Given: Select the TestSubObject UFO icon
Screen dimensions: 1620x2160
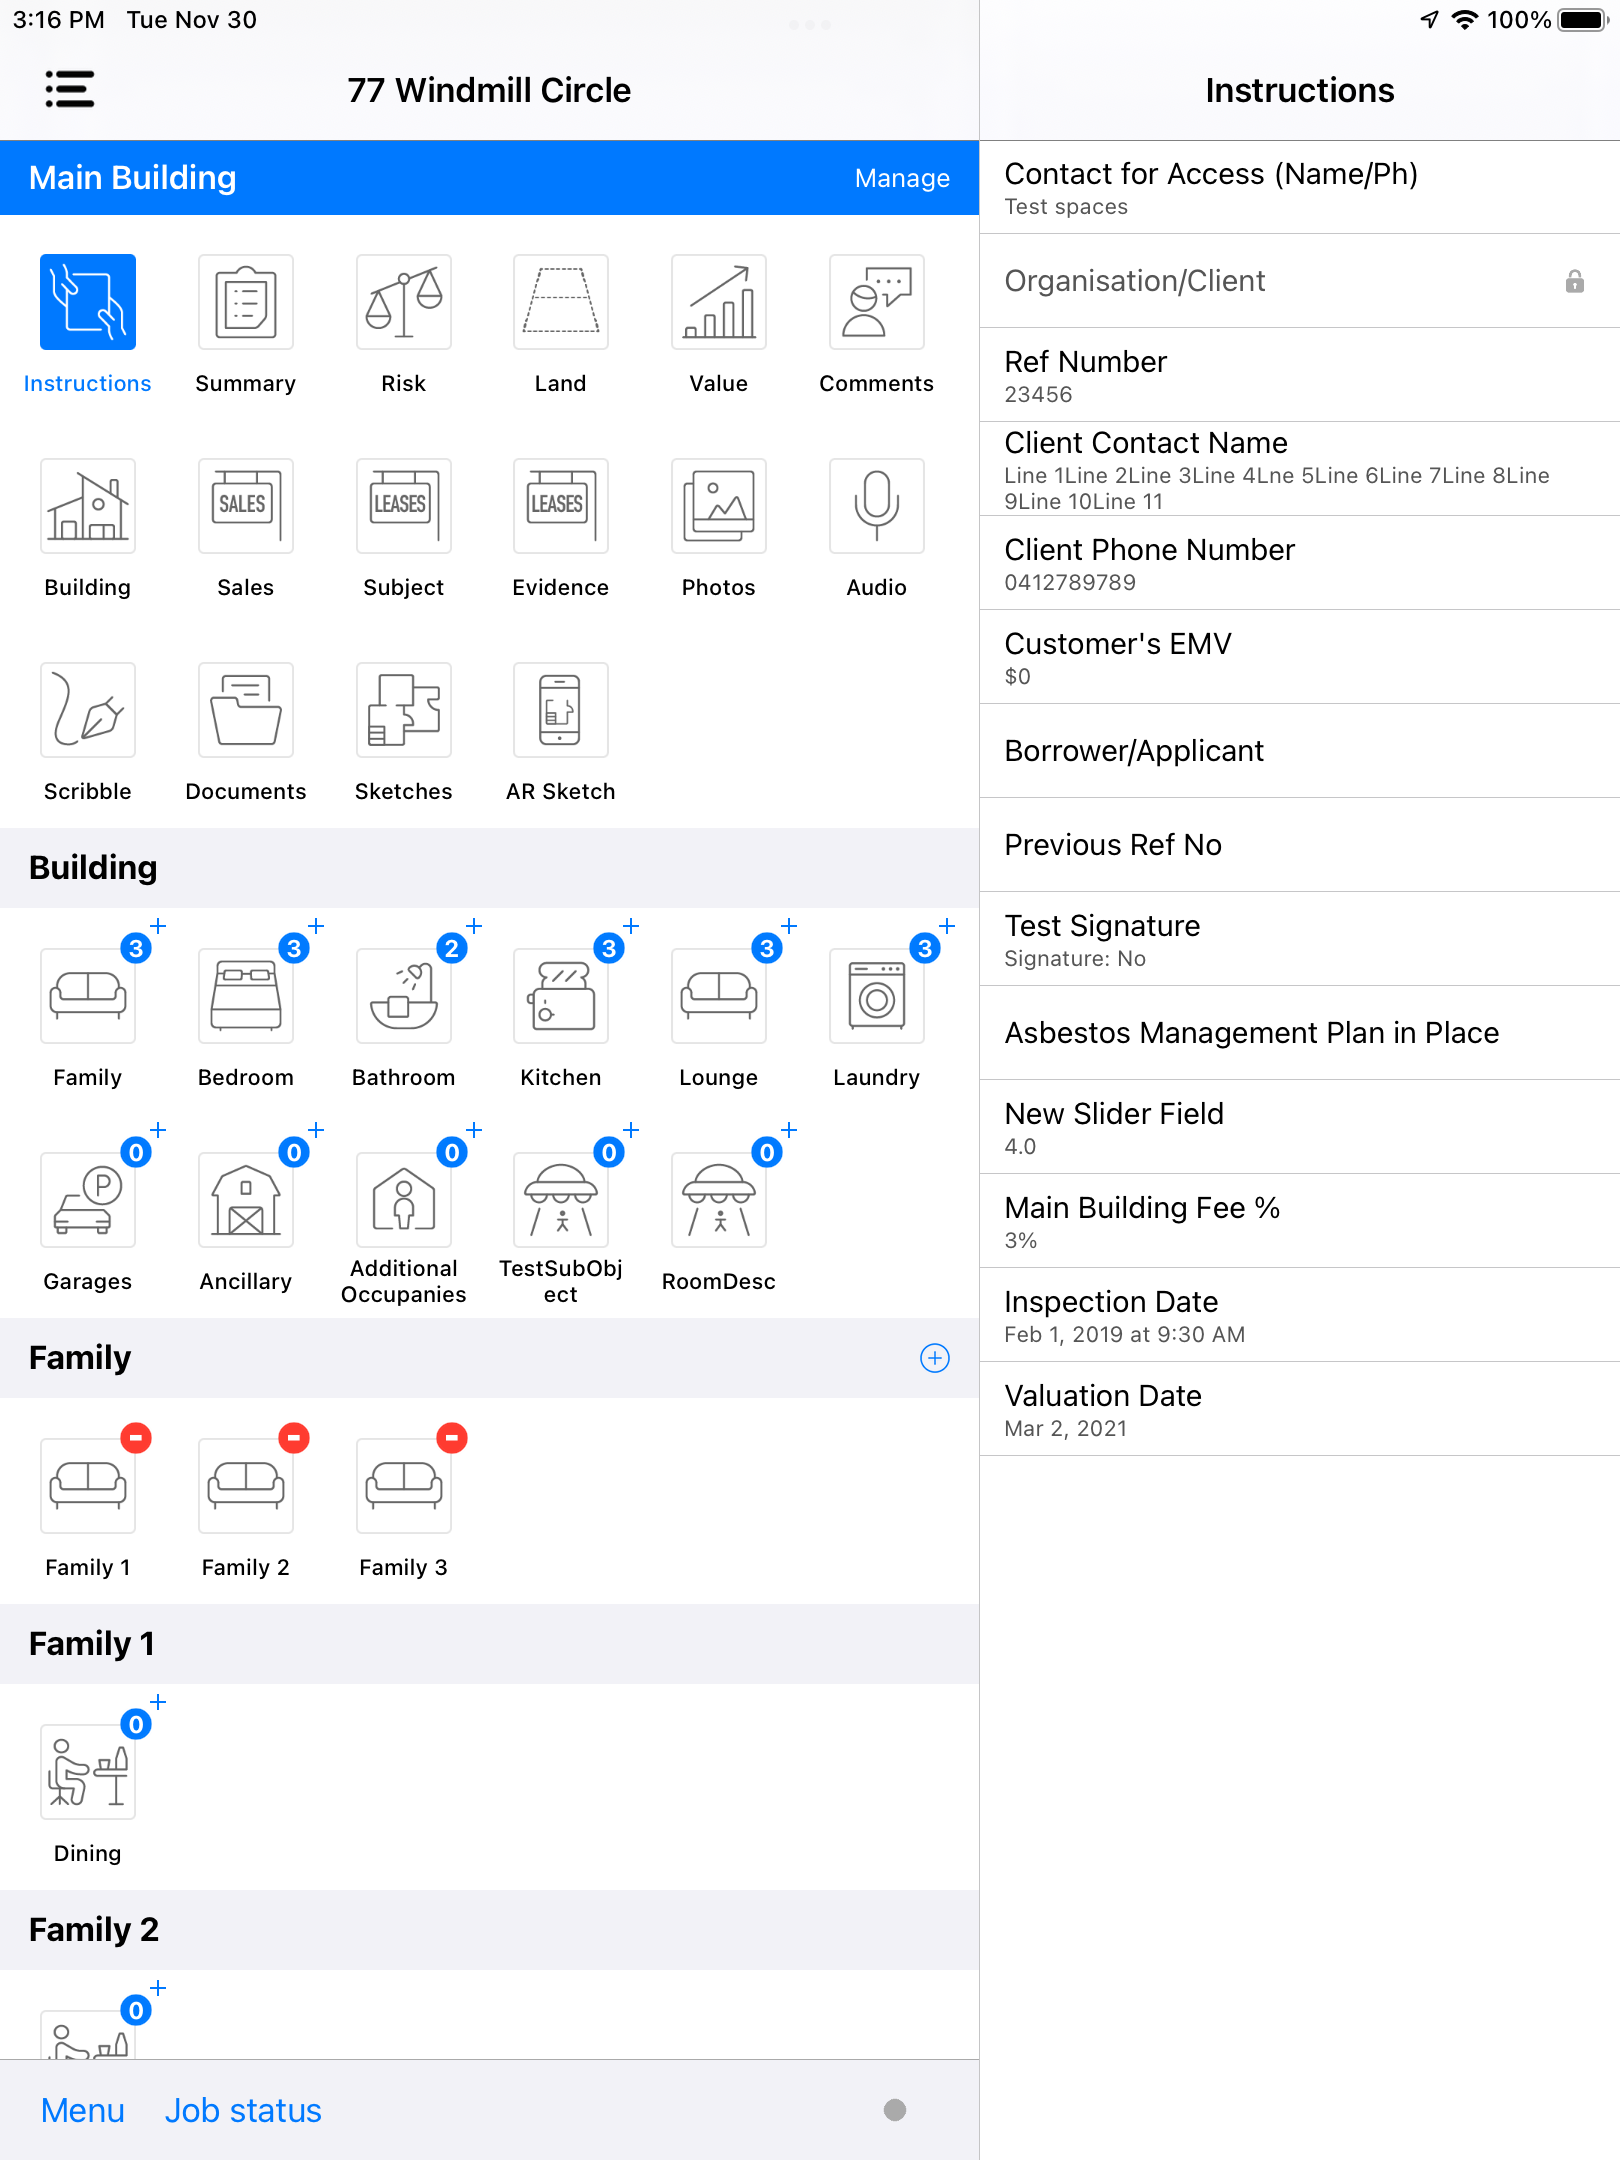Looking at the screenshot, I should (561, 1200).
